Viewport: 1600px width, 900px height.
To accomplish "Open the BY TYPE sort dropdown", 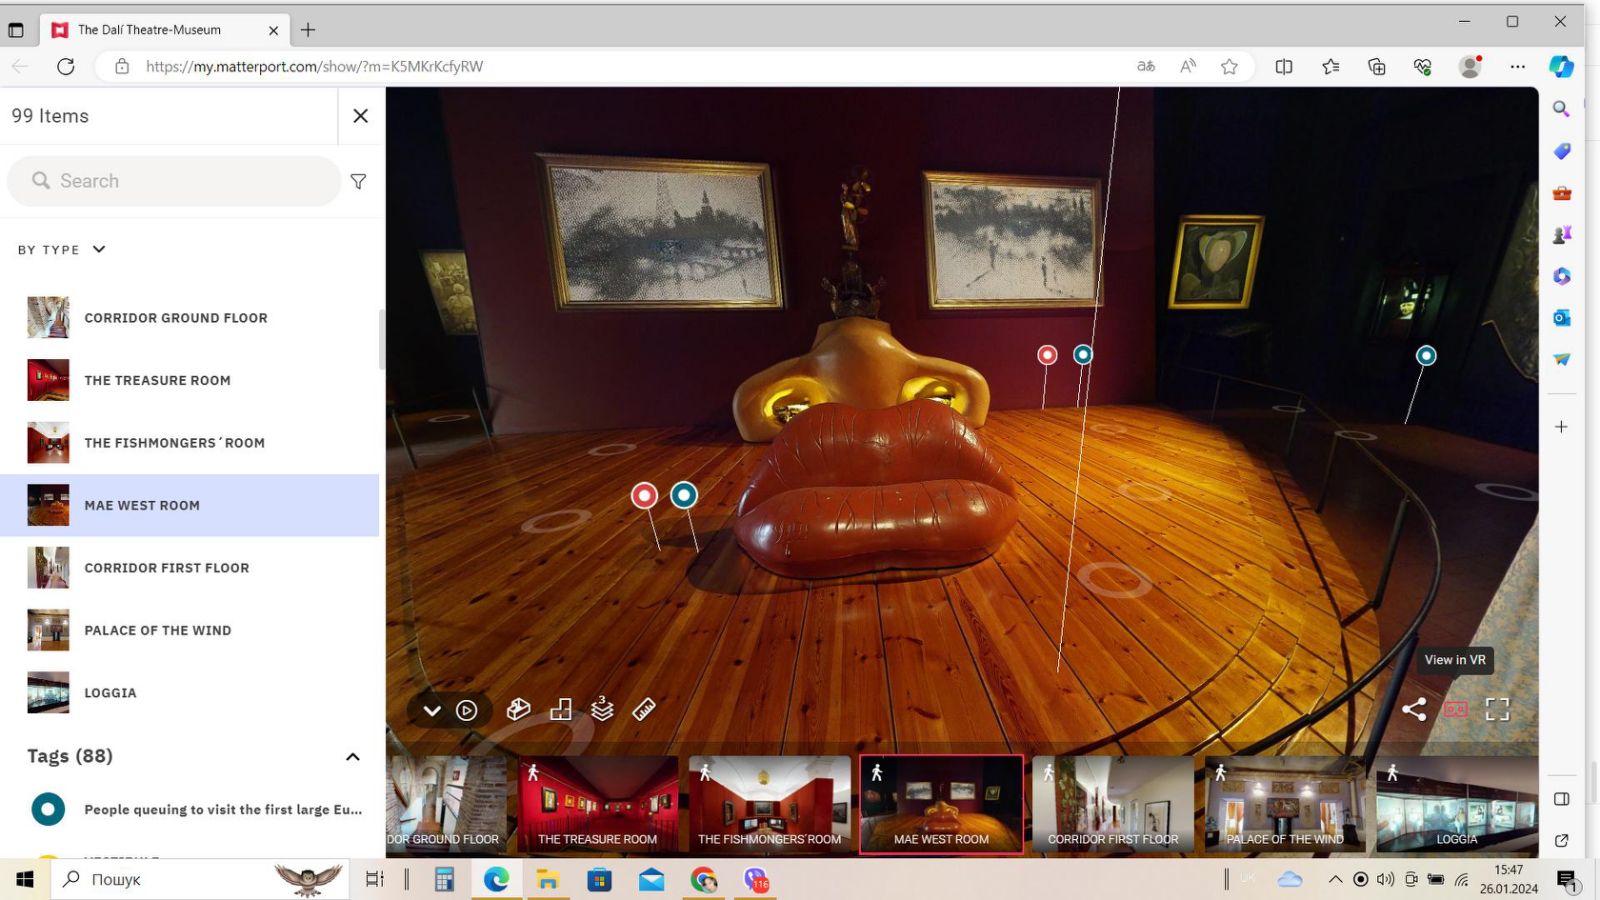I will click(x=62, y=250).
